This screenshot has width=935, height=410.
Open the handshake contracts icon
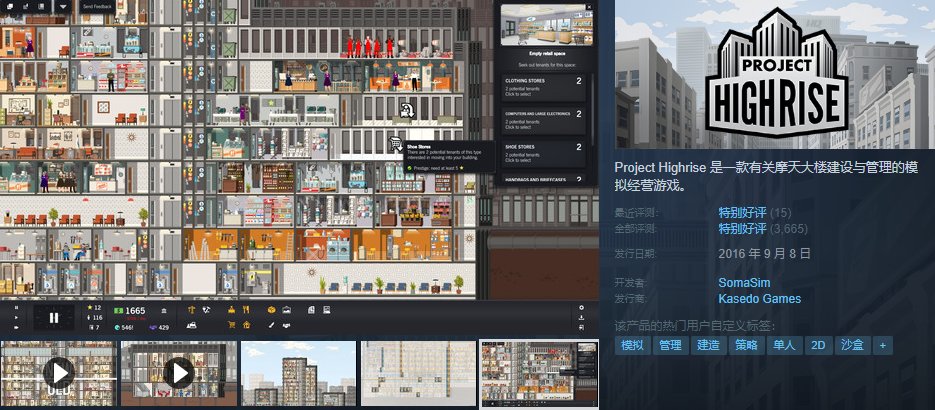pos(286,325)
